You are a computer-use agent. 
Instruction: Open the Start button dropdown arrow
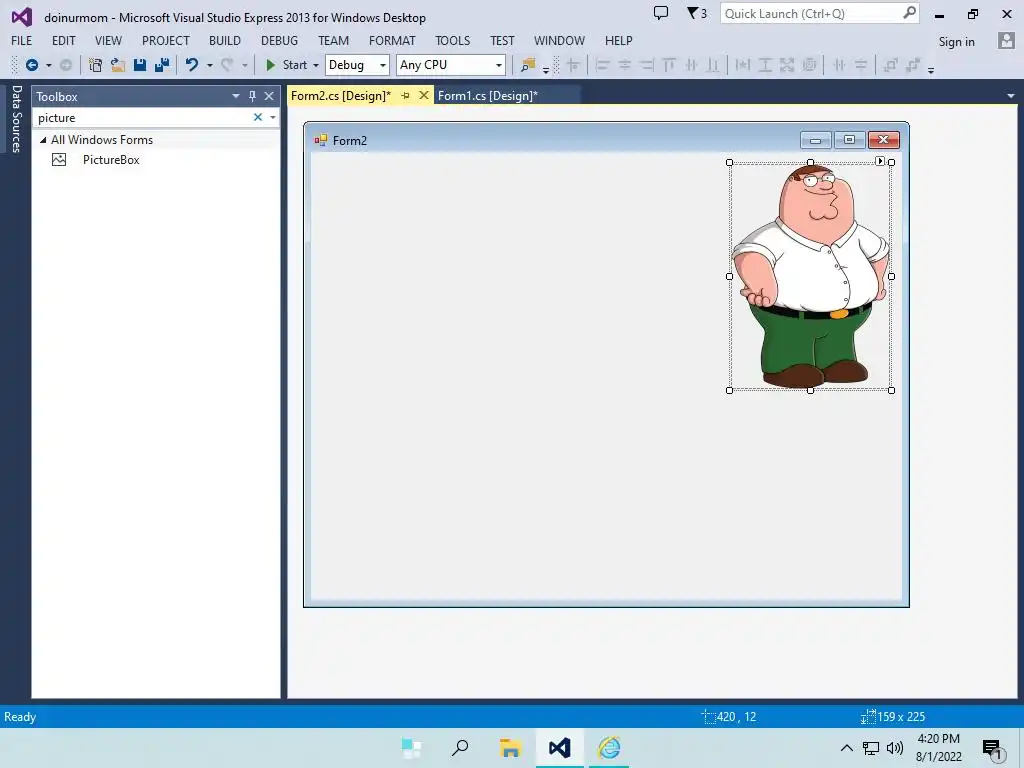click(x=315, y=65)
